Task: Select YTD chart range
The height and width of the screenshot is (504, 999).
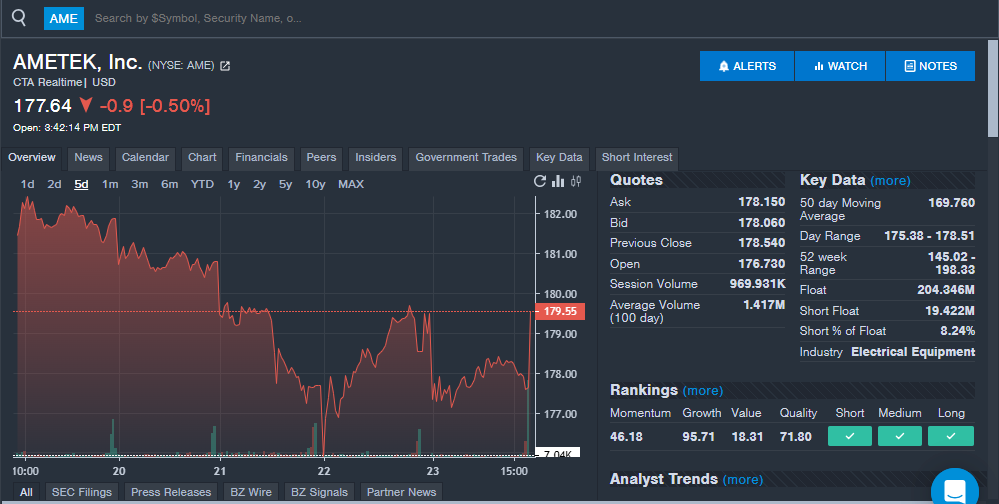Action: (x=202, y=184)
